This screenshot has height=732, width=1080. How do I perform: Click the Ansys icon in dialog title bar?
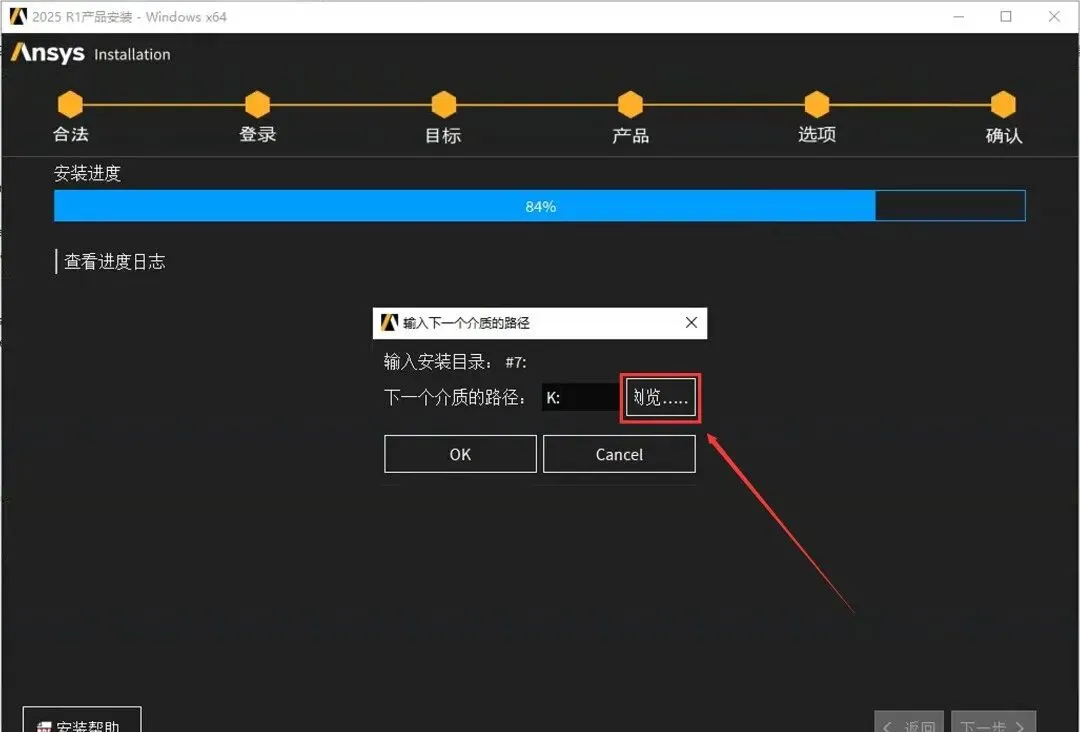pos(390,322)
